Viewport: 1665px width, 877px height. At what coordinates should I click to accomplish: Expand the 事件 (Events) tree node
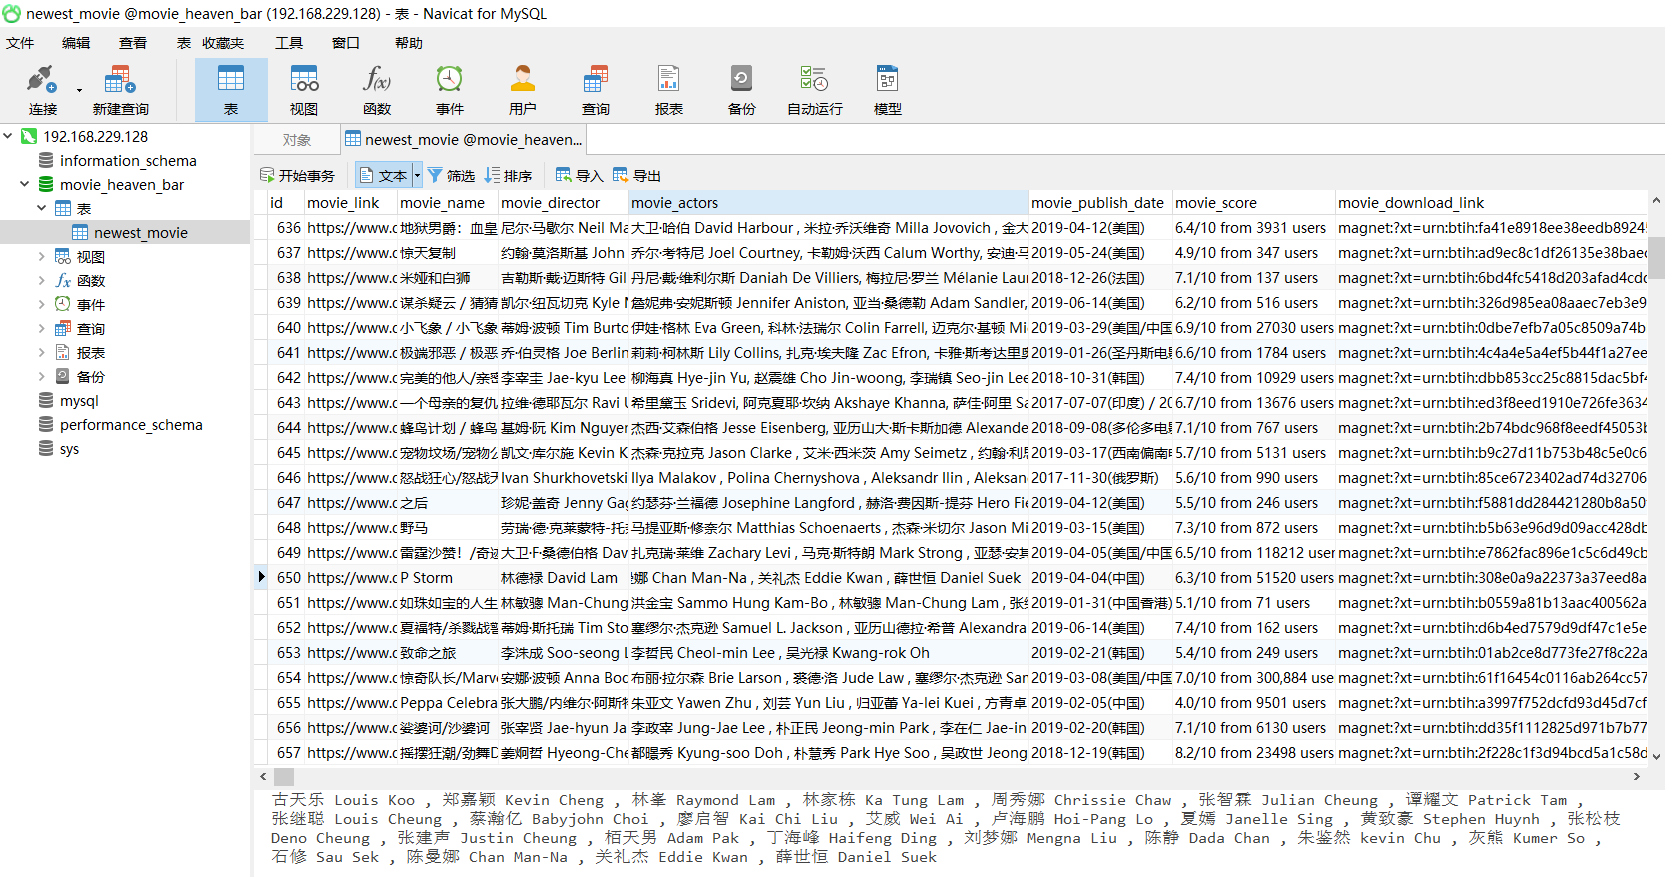(x=41, y=304)
